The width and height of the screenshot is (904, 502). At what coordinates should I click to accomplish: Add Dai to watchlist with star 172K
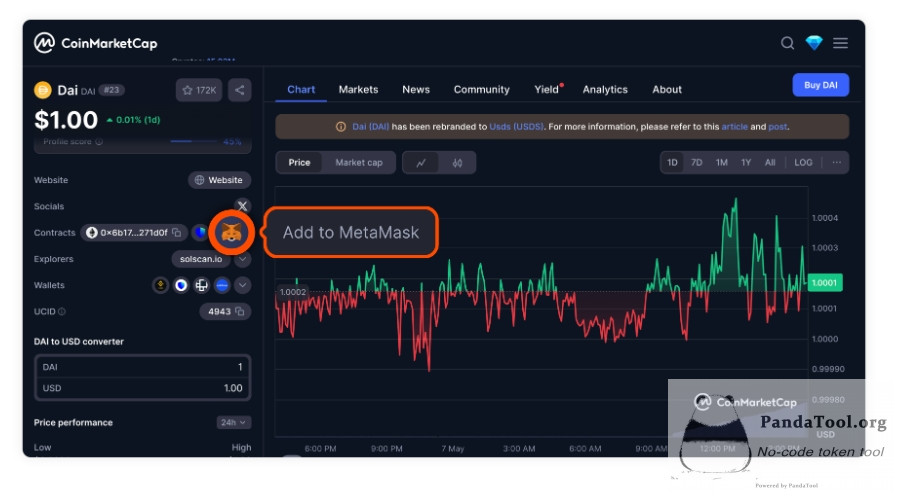pyautogui.click(x=199, y=90)
